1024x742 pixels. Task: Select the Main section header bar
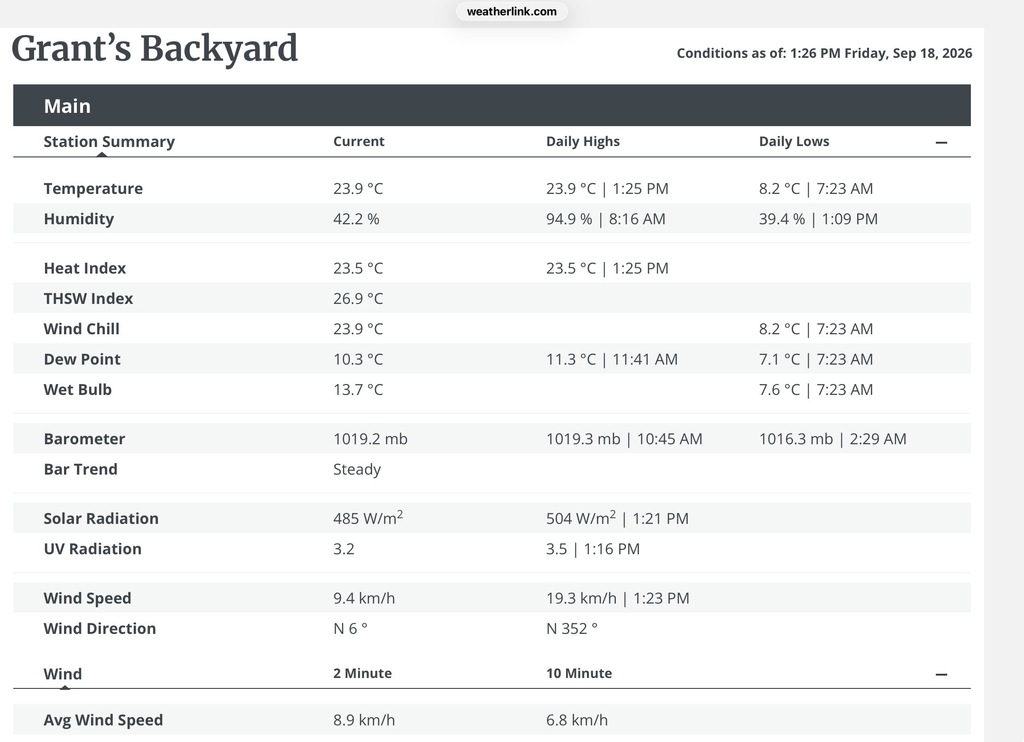[492, 105]
